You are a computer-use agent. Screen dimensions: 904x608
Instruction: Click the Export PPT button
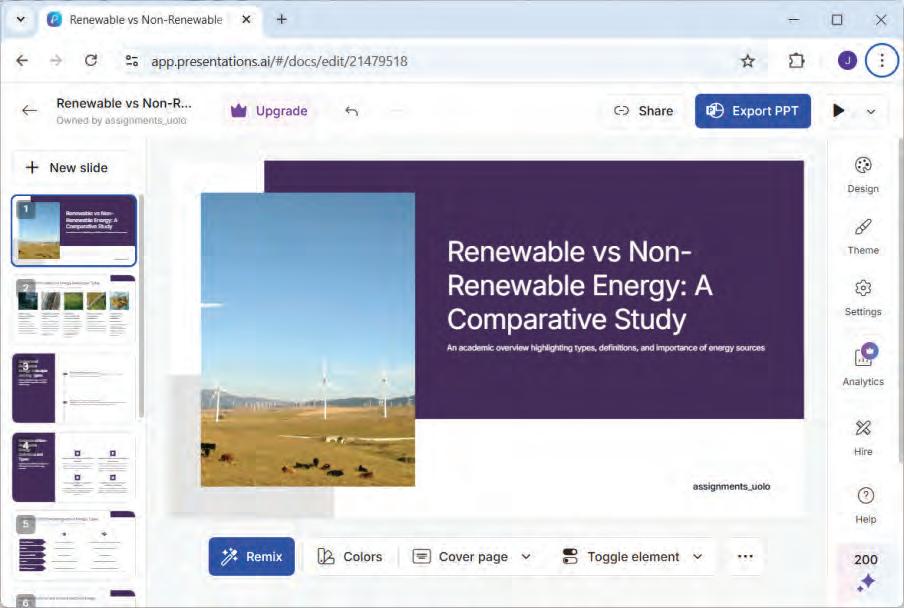[752, 111]
